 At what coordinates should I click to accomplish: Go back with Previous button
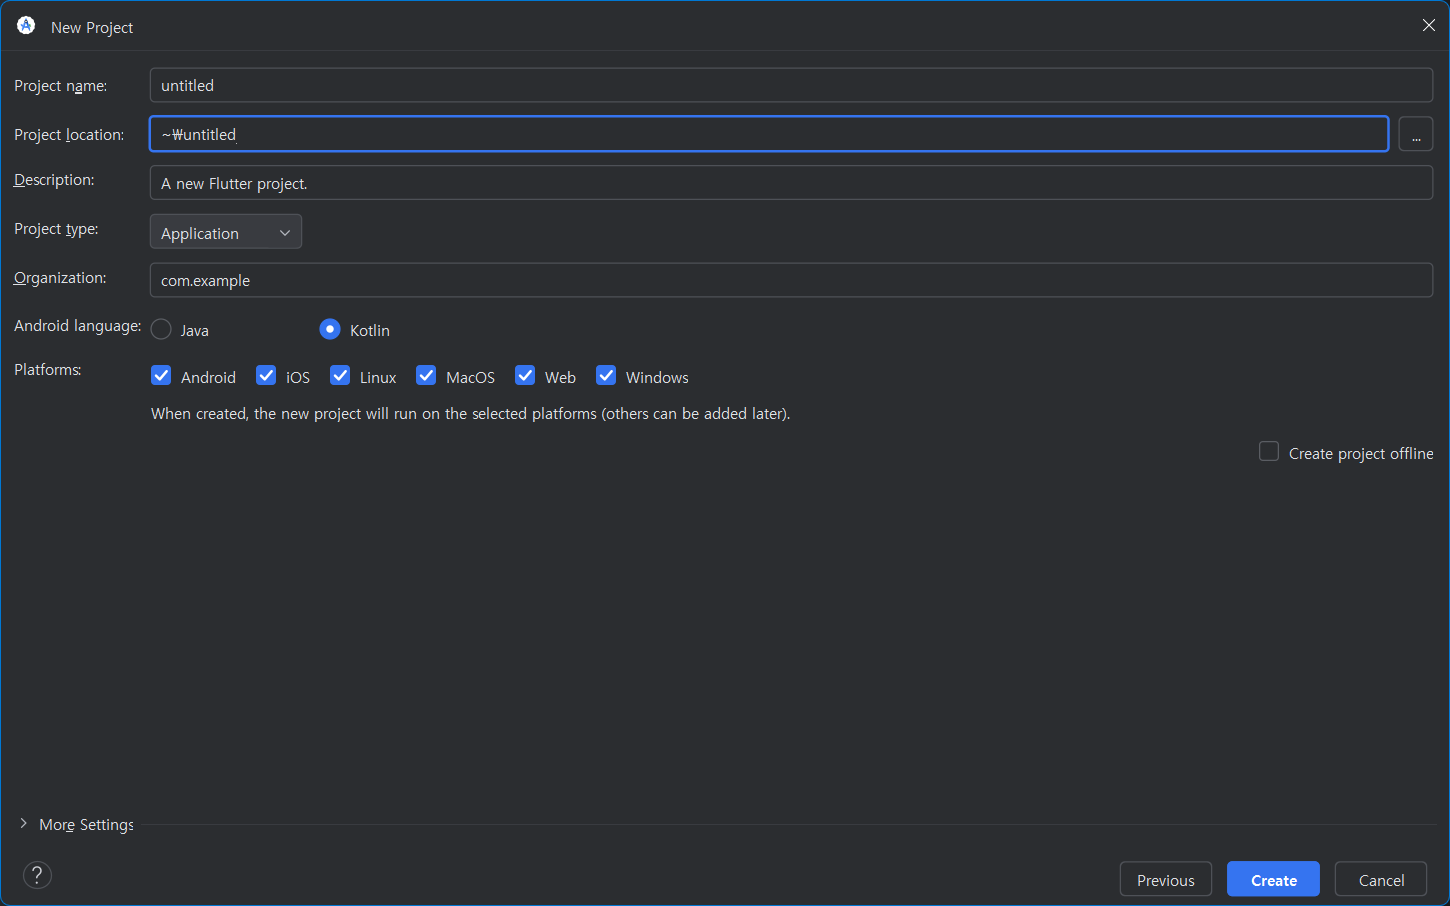[1166, 879]
